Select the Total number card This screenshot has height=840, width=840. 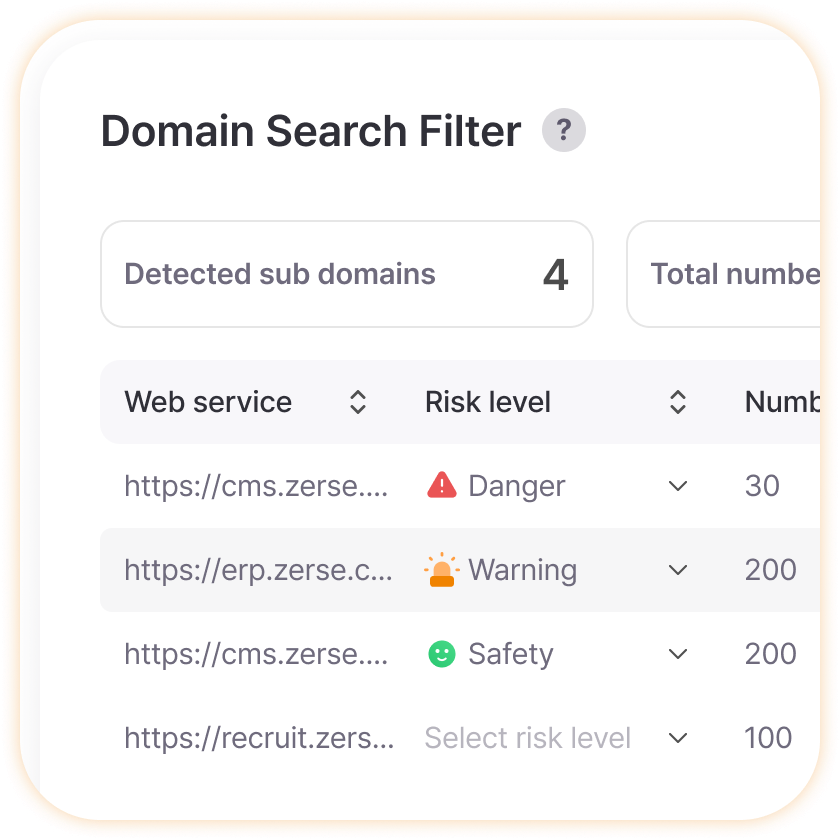(x=723, y=274)
